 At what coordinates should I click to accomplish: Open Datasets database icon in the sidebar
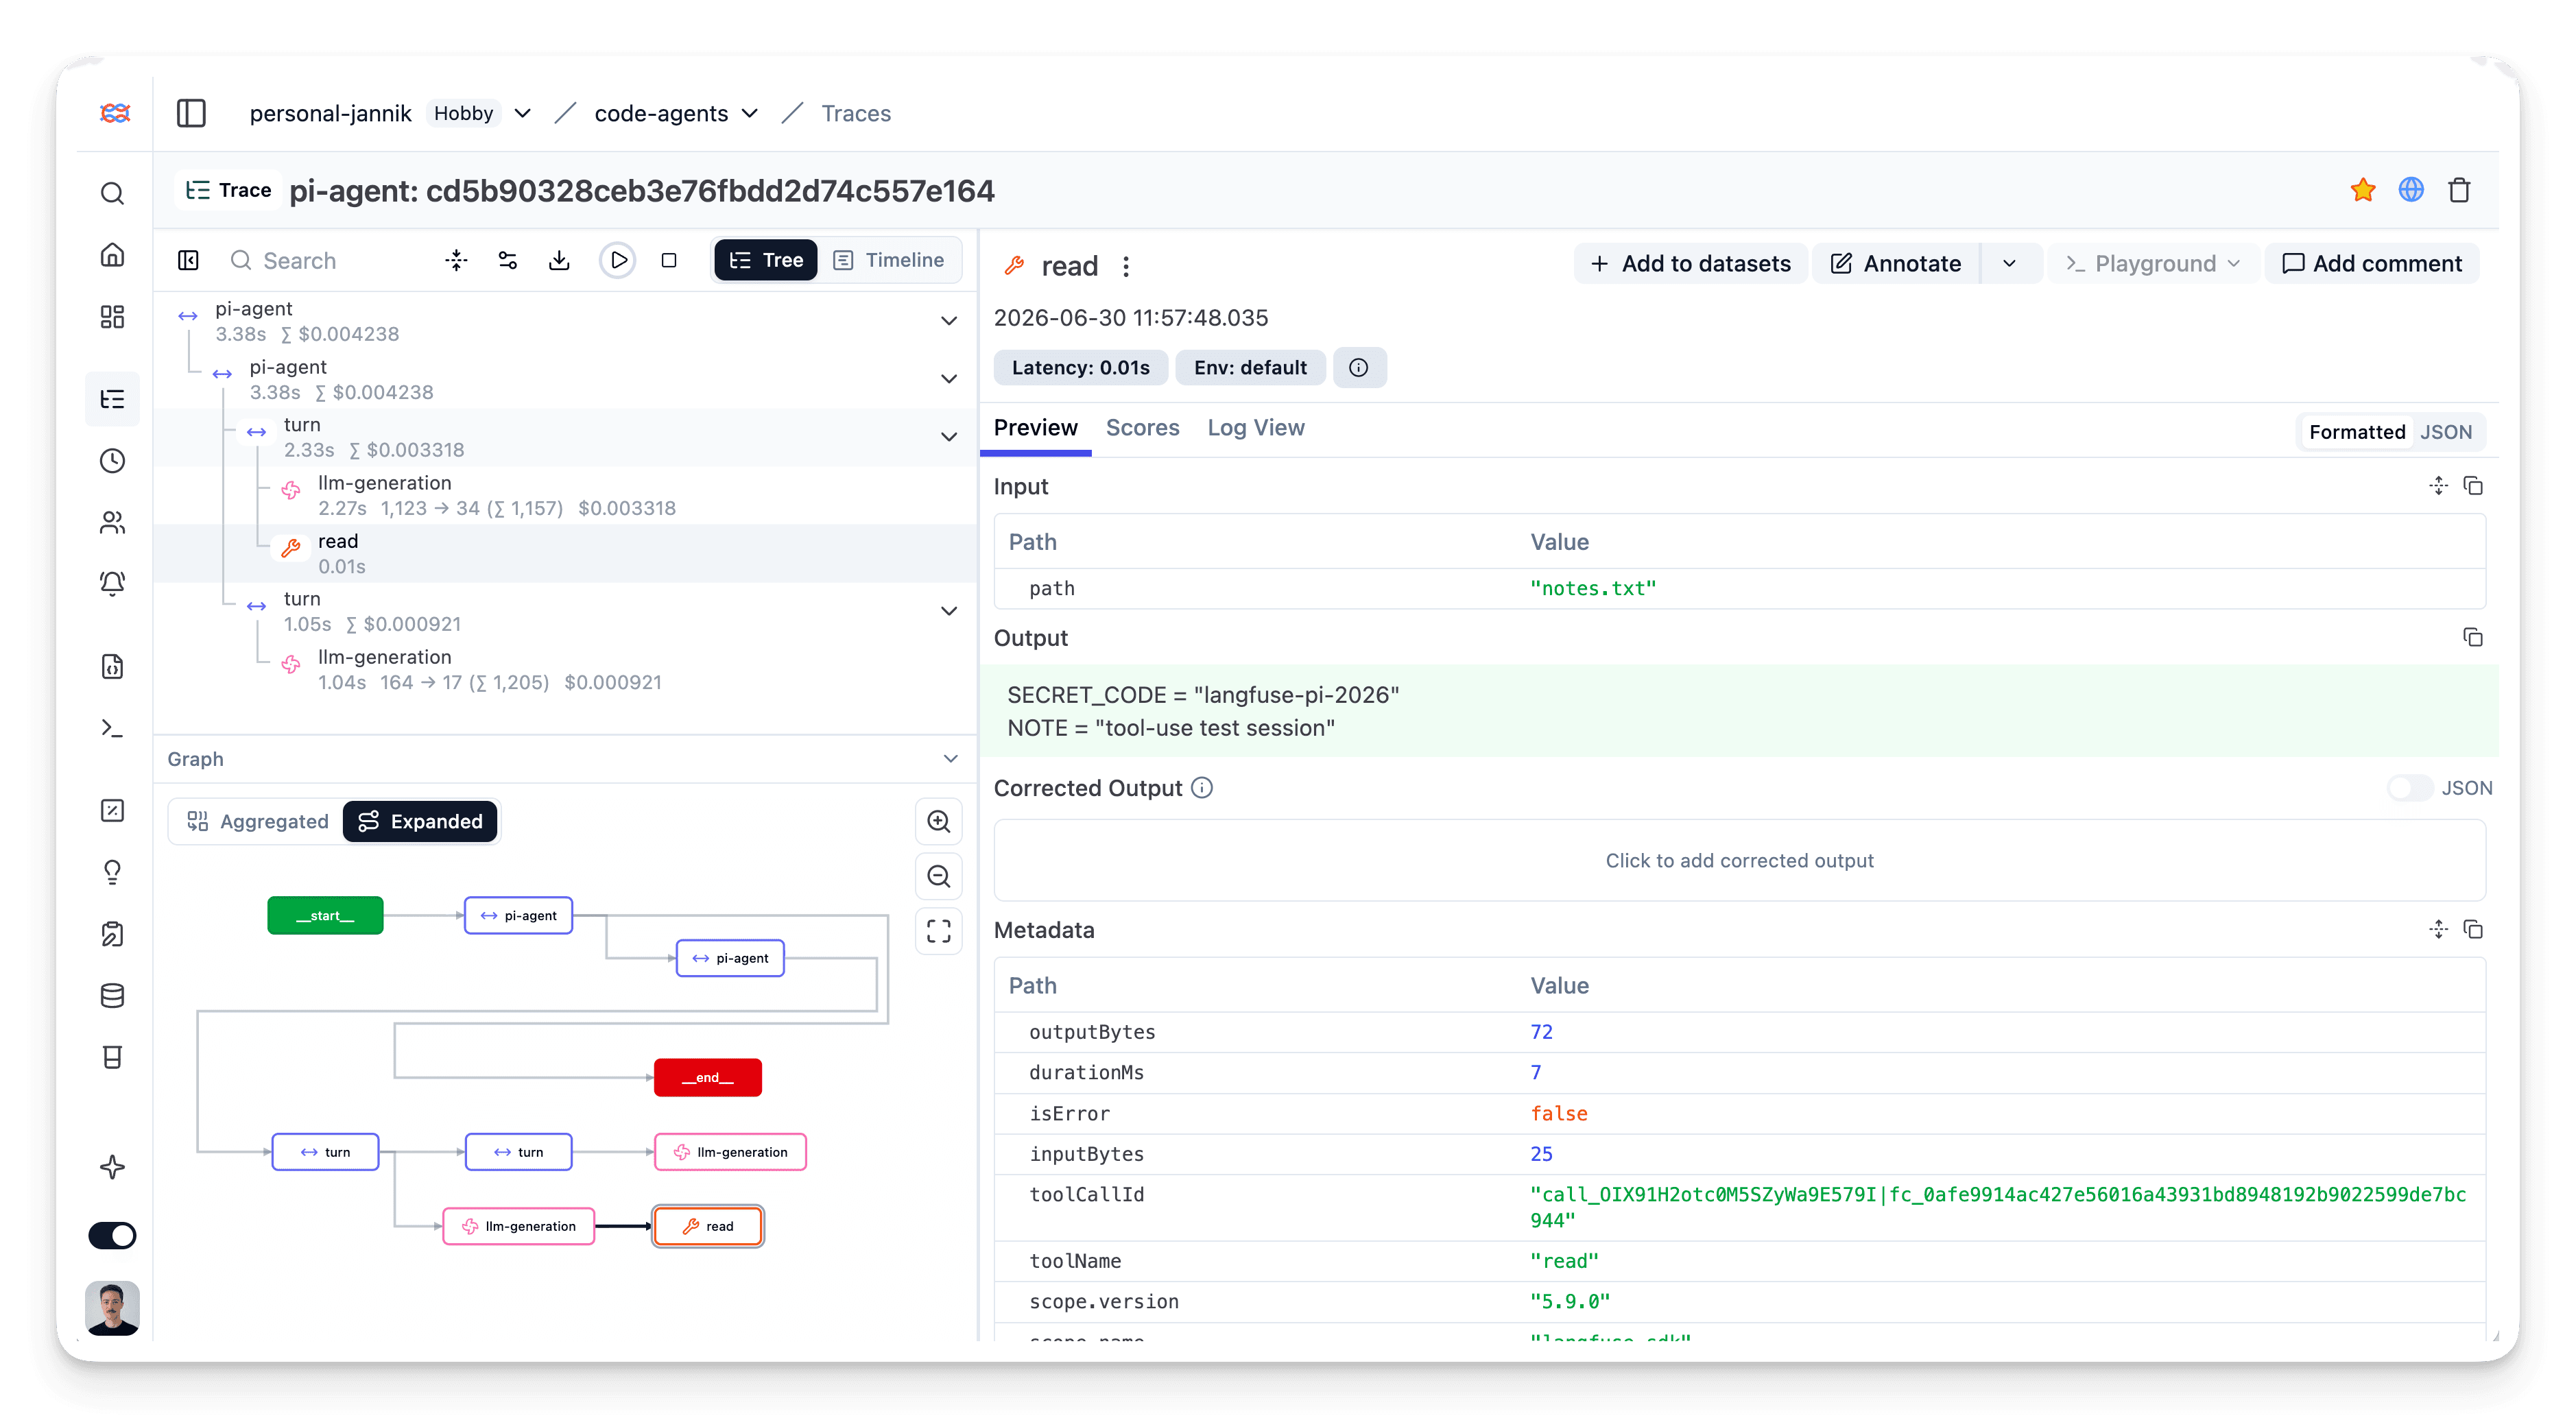113,995
